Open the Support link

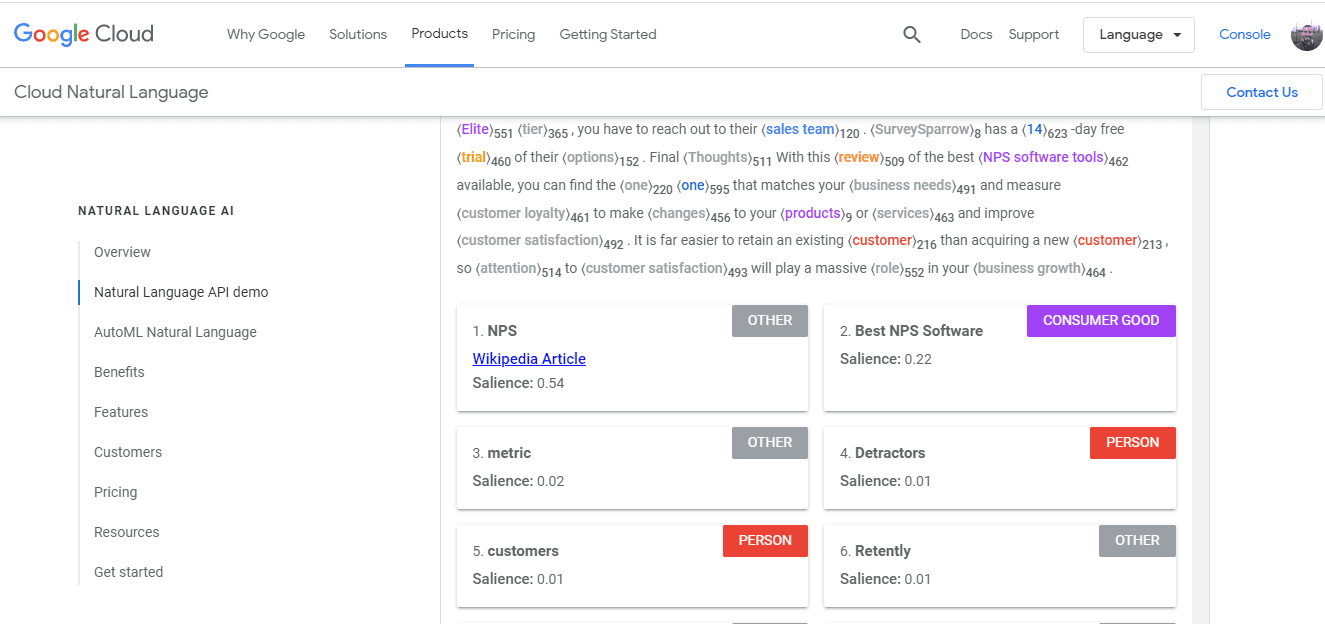1033,34
